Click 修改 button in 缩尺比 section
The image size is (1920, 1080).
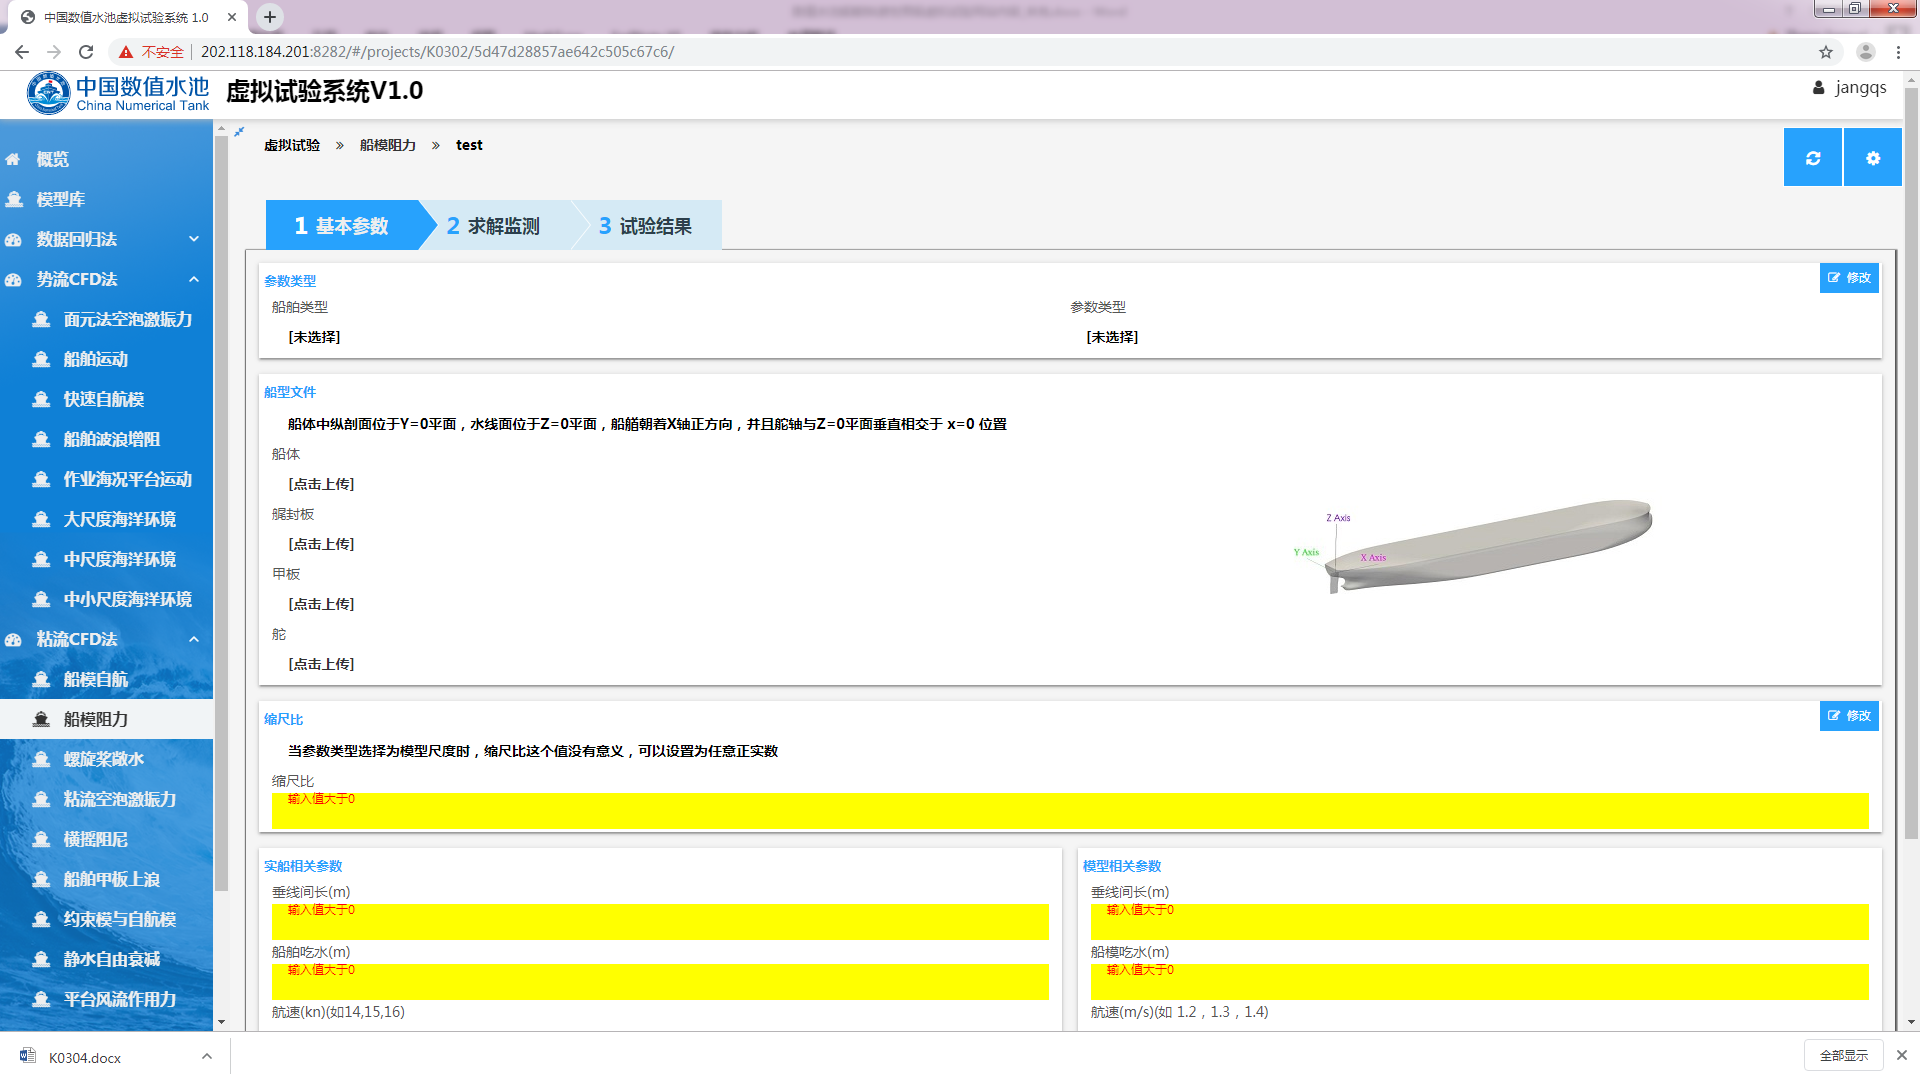(1848, 716)
